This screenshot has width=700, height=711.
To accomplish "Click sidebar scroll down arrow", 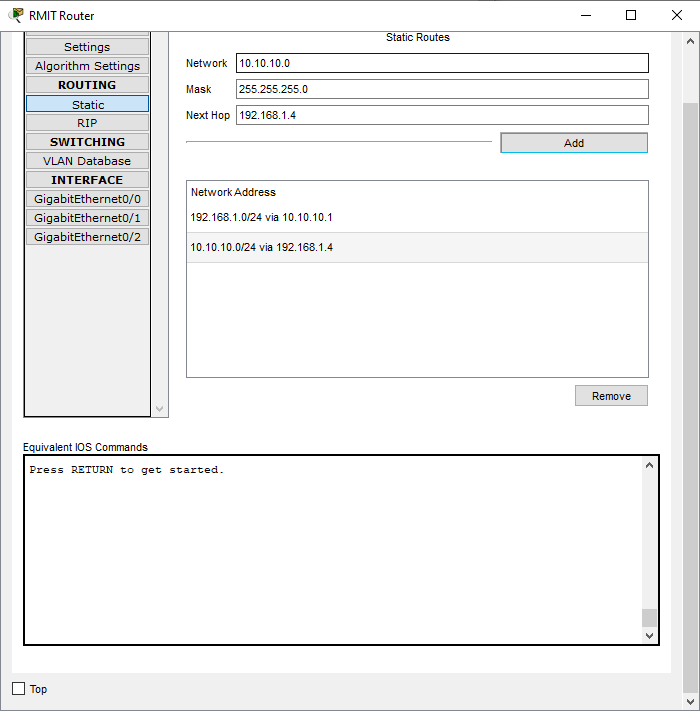I will tap(159, 409).
